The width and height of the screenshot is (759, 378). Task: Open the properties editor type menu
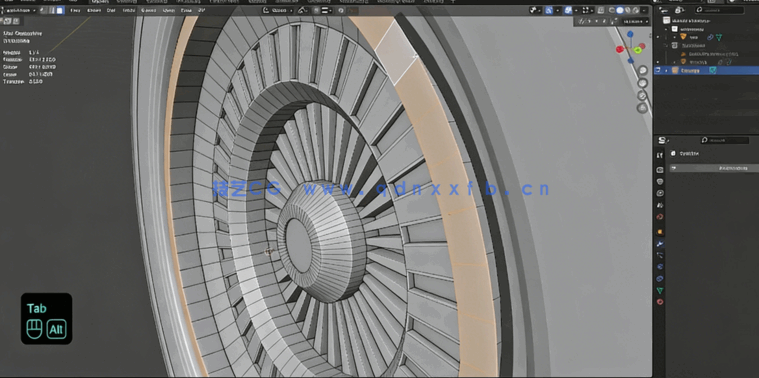click(663, 140)
